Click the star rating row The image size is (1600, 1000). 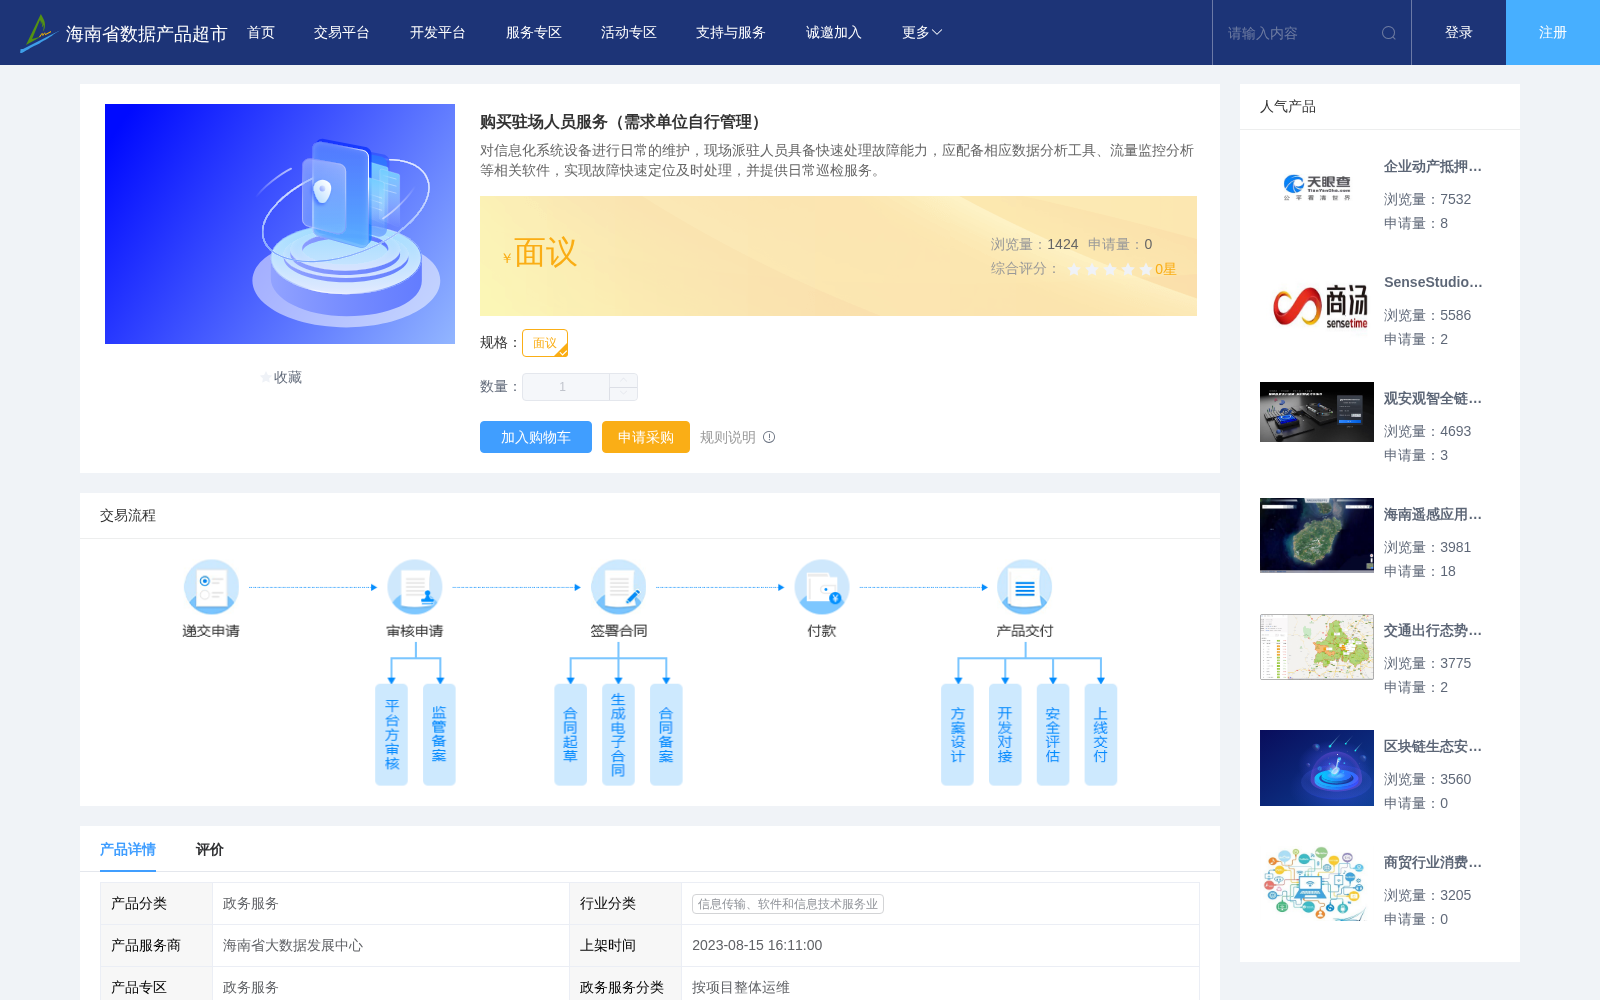[1109, 269]
